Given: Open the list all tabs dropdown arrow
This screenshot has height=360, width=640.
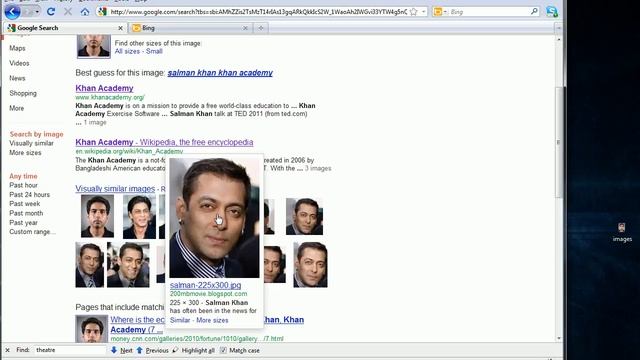Looking at the screenshot, I should pos(559,28).
